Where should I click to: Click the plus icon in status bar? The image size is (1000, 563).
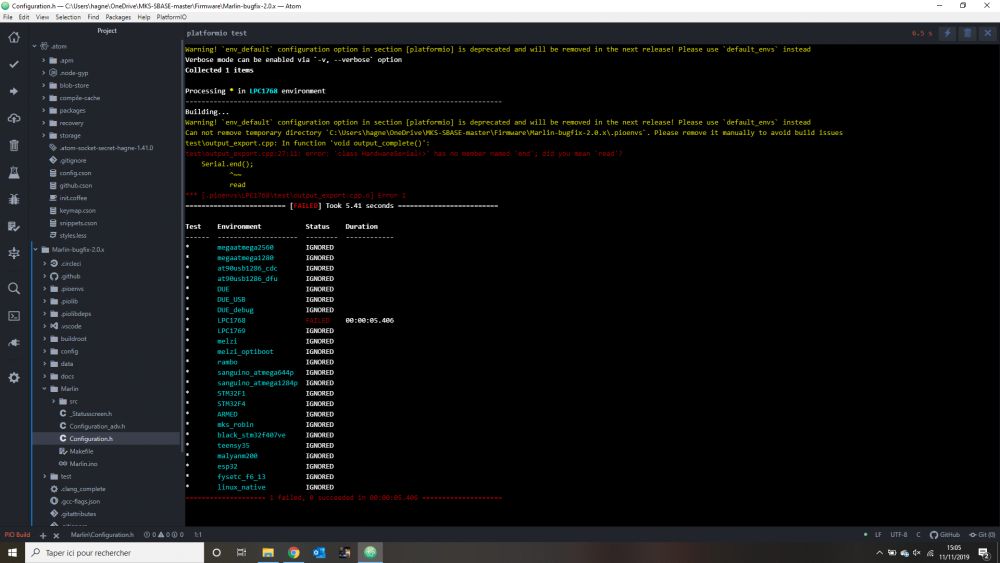[x=43, y=535]
